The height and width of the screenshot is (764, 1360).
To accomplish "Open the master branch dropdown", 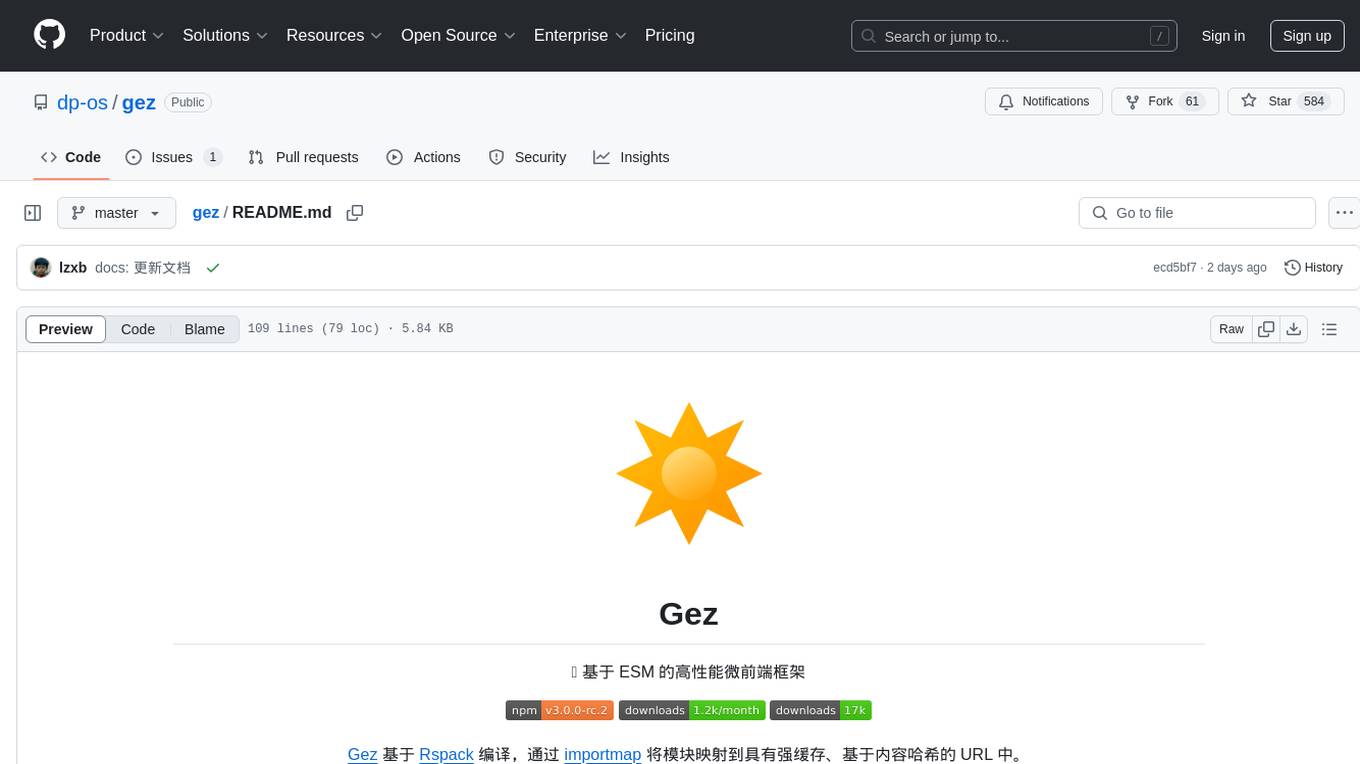I will [x=117, y=213].
